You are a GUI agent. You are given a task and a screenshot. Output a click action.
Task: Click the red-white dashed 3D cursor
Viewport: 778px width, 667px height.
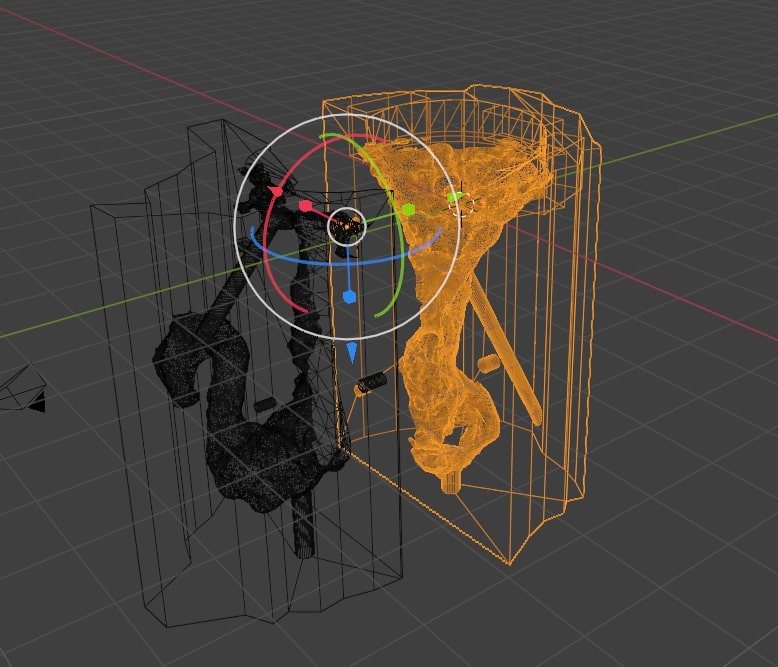click(x=462, y=204)
